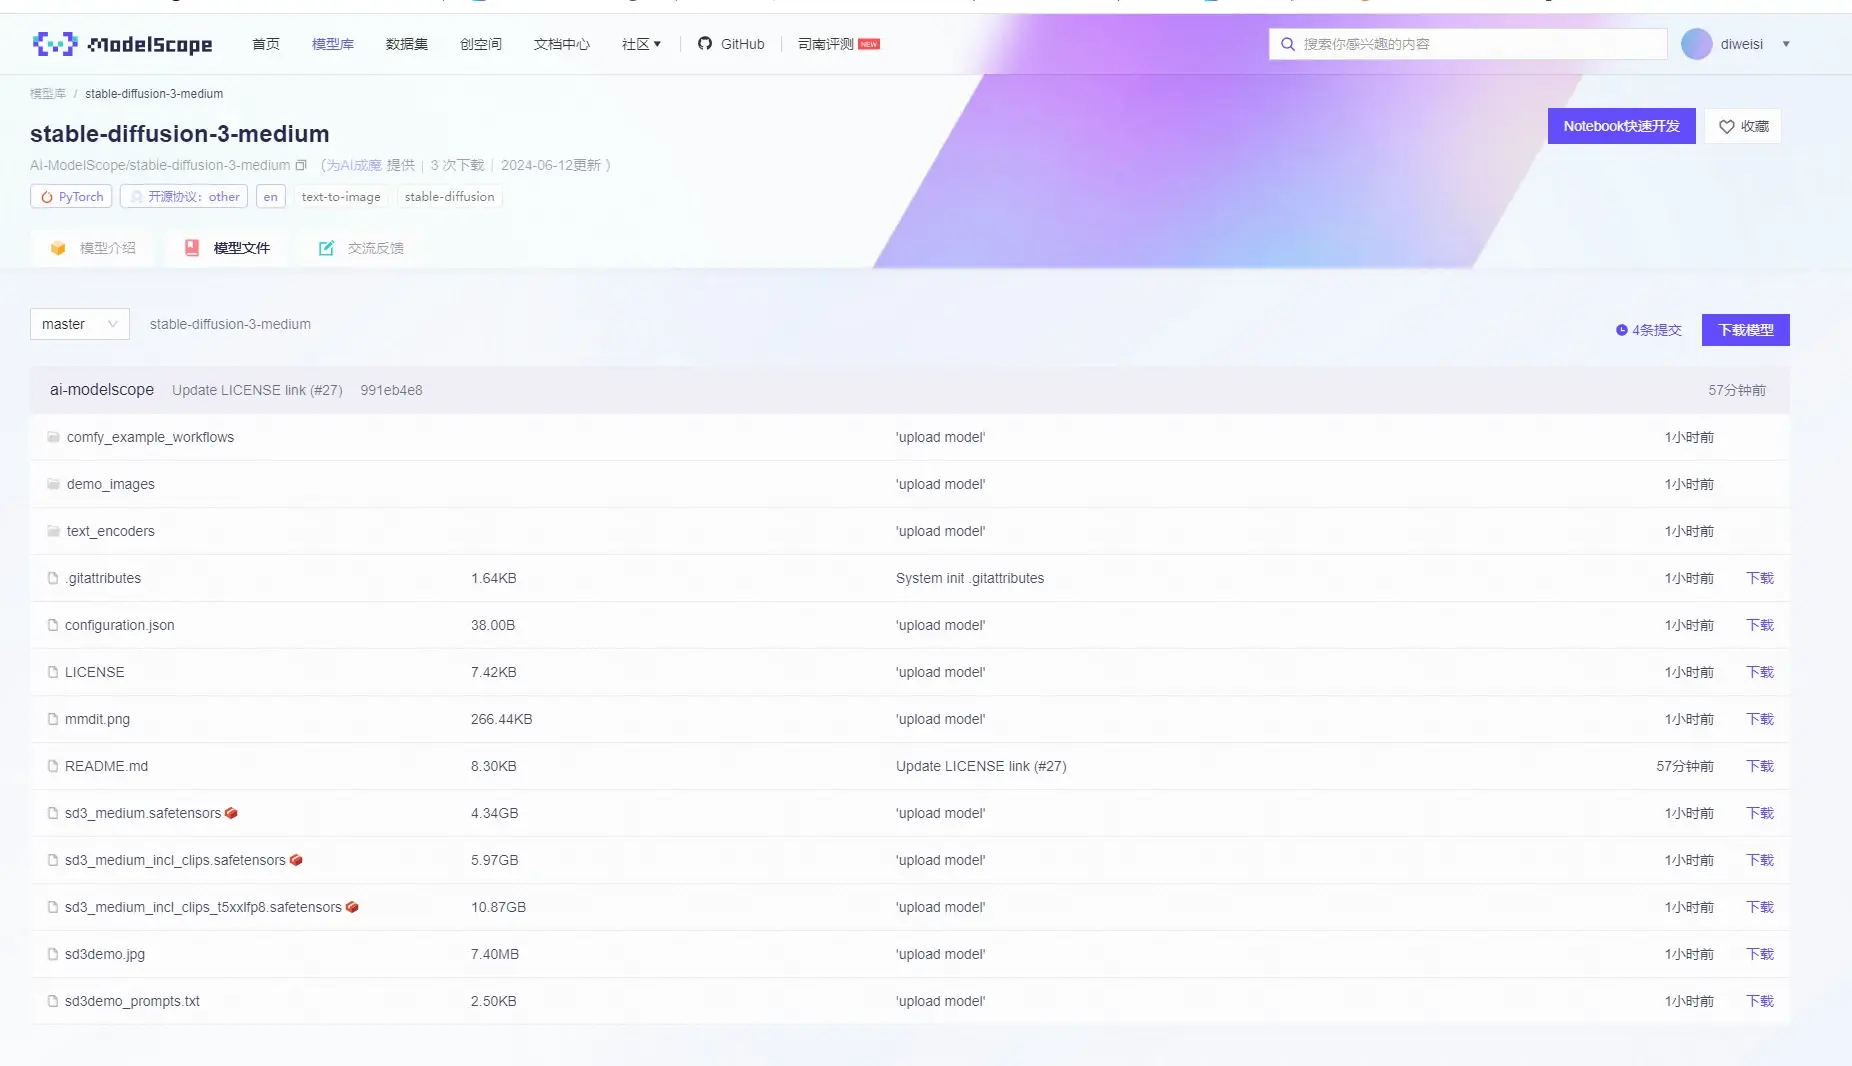
Task: Click the ModelScope logo
Action: 122,44
